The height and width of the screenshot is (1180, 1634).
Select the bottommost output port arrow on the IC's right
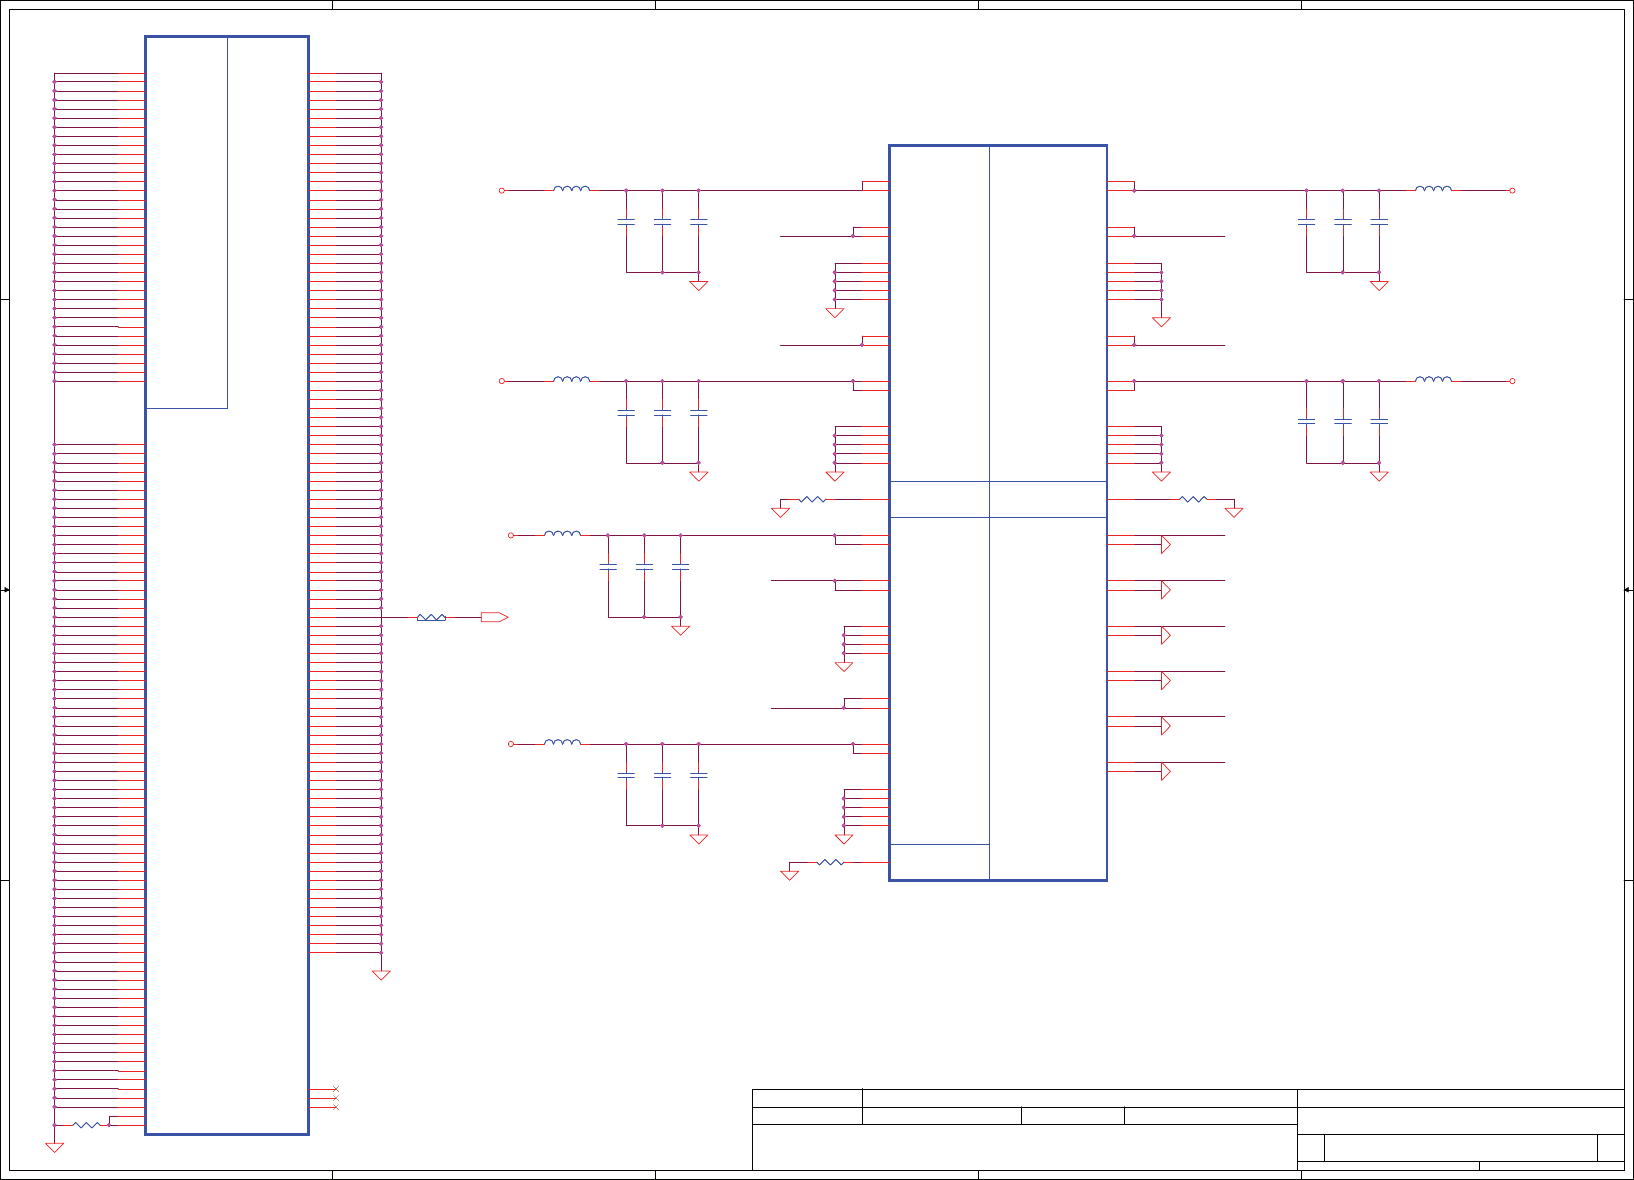[x=1165, y=771]
